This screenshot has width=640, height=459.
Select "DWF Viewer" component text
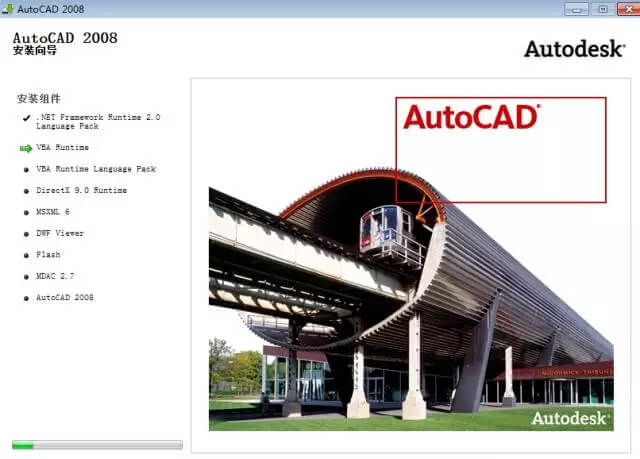60,233
